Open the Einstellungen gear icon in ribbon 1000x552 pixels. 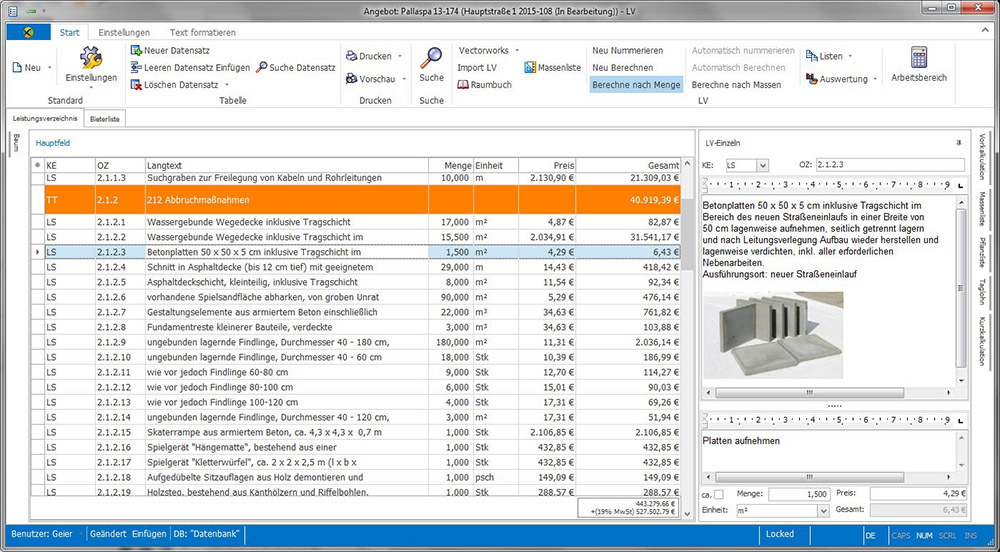pyautogui.click(x=91, y=60)
